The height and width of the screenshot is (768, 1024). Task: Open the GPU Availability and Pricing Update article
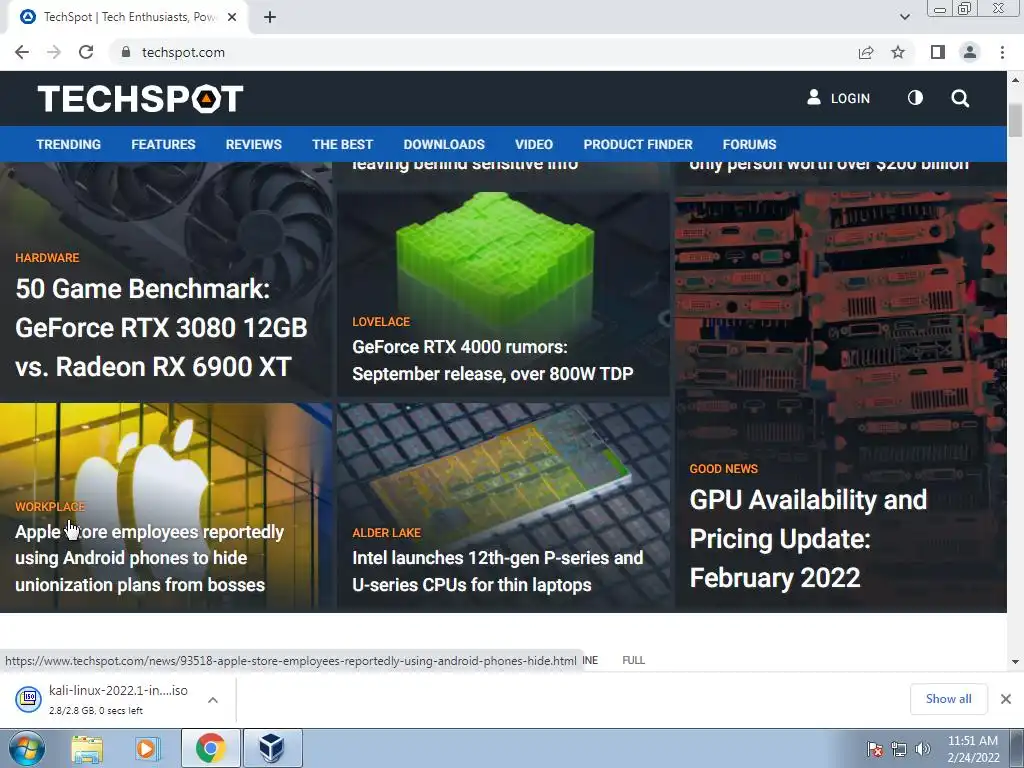808,539
